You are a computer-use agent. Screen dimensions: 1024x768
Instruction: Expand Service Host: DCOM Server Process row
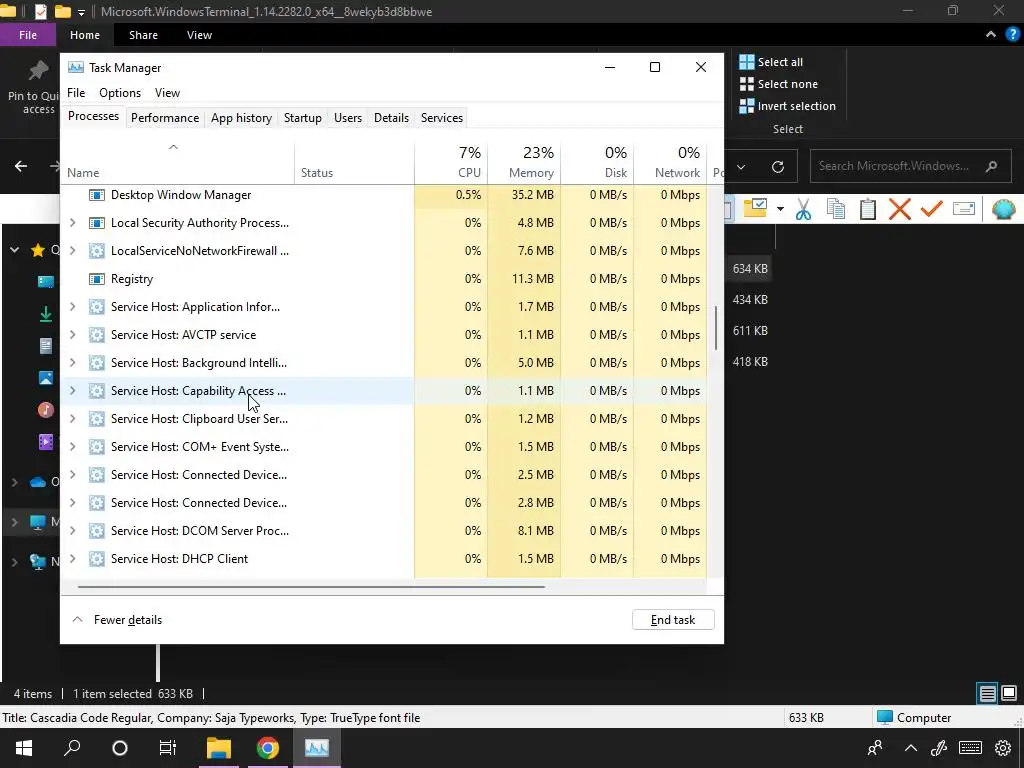(x=72, y=531)
